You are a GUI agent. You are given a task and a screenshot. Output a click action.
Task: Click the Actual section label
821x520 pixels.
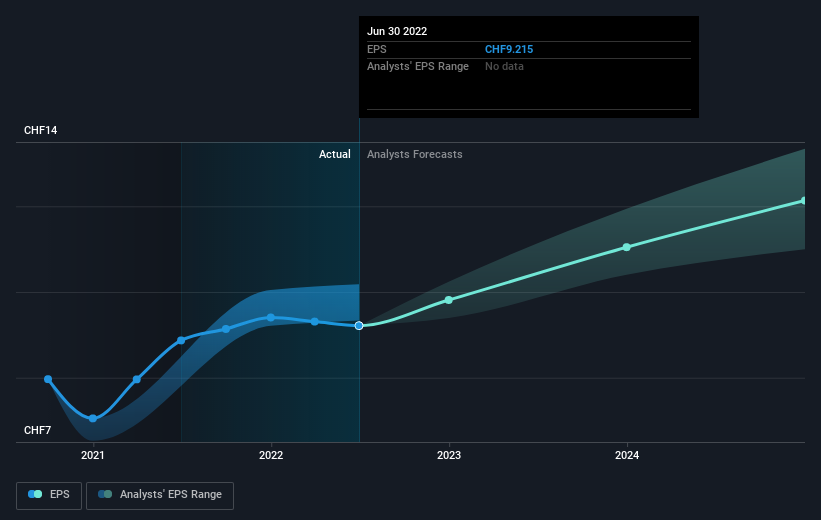pyautogui.click(x=335, y=154)
